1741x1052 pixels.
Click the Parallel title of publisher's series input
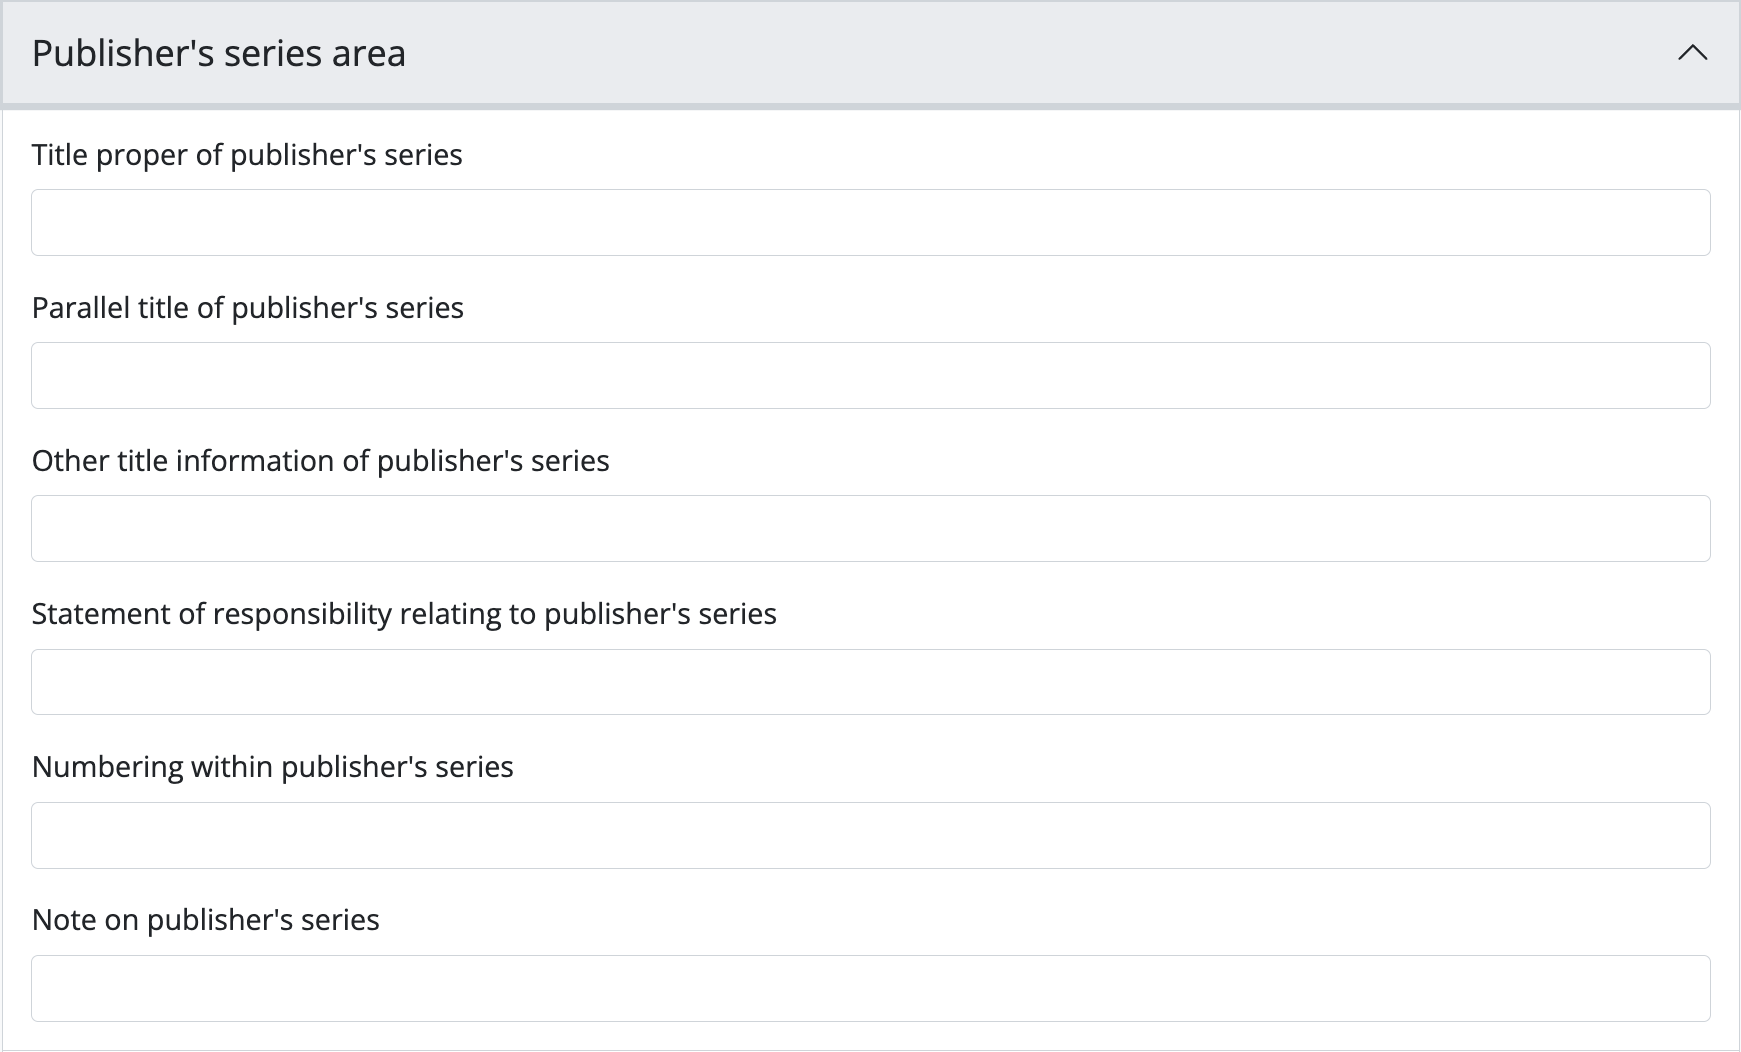[x=870, y=375]
